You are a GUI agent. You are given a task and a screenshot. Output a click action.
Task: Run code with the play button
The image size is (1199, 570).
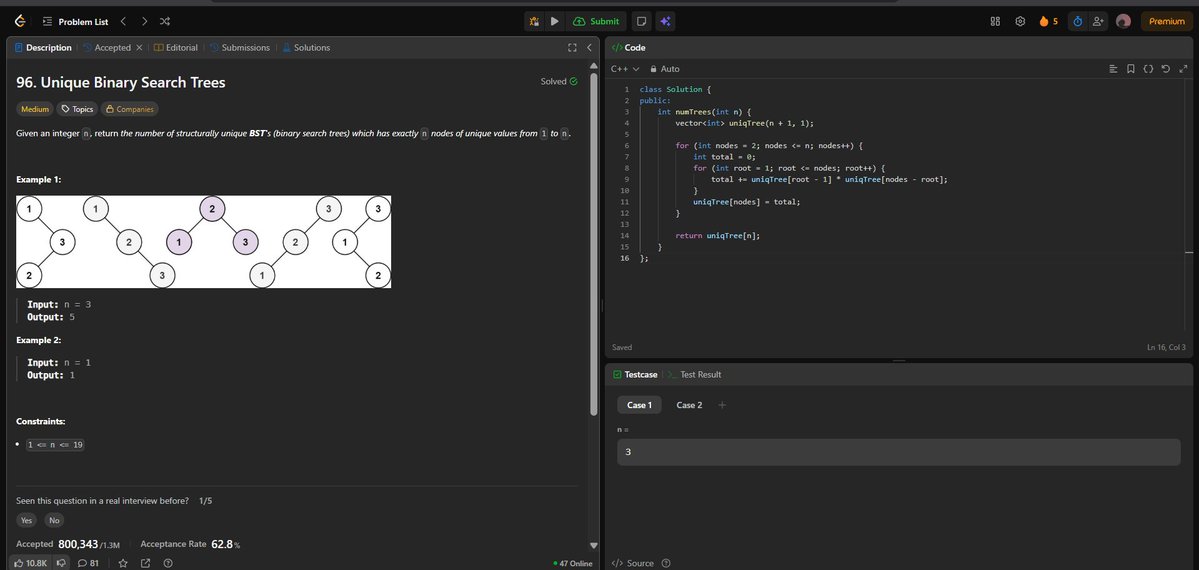(x=554, y=21)
